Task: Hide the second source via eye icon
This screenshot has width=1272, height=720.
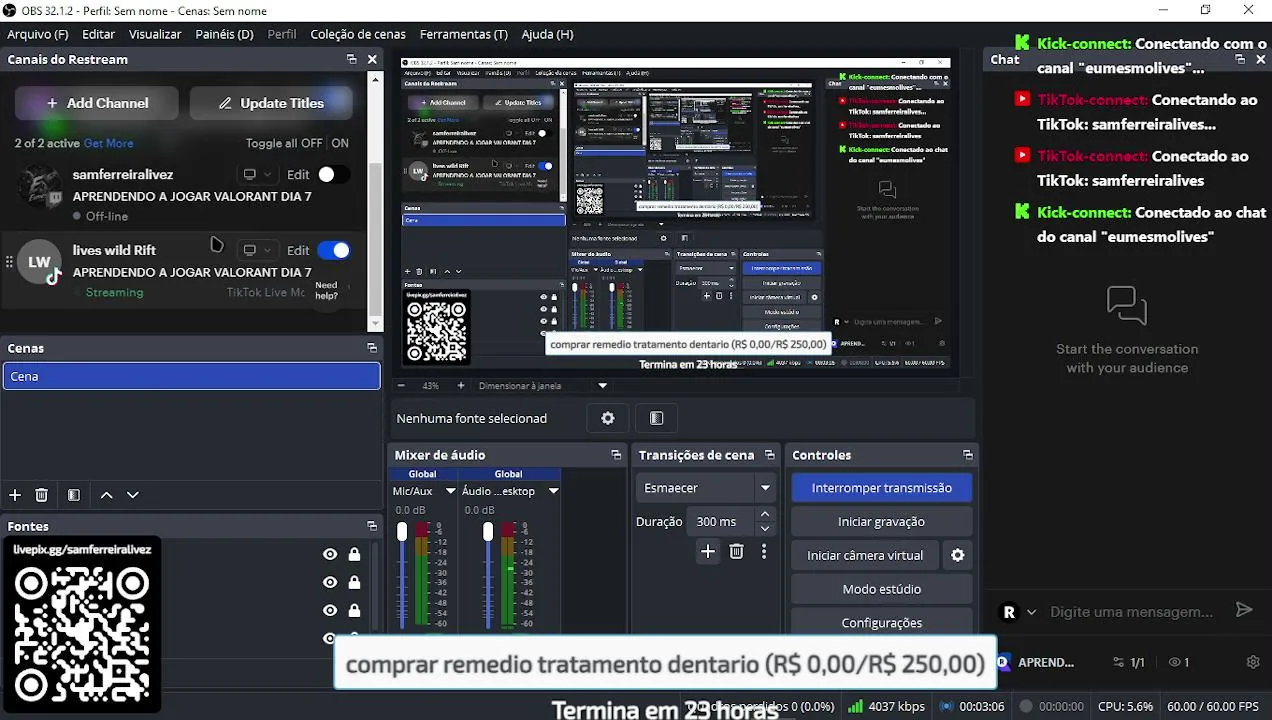Action: (330, 582)
